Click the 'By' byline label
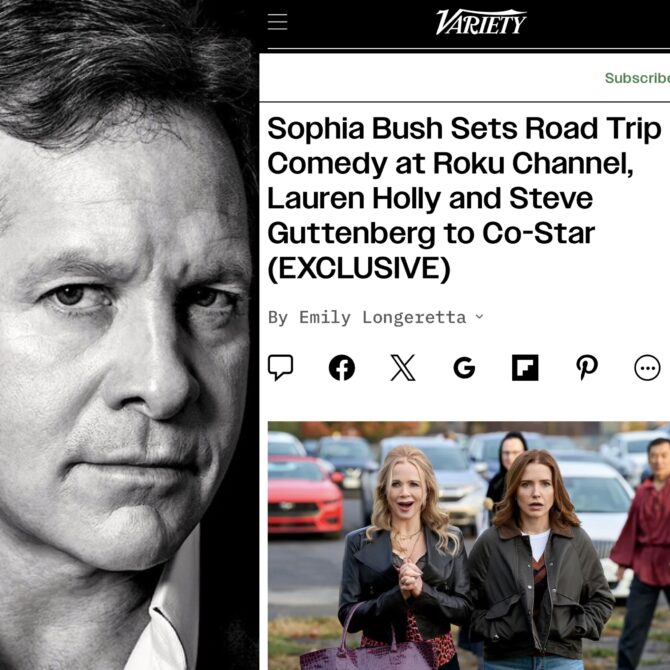 coord(278,318)
